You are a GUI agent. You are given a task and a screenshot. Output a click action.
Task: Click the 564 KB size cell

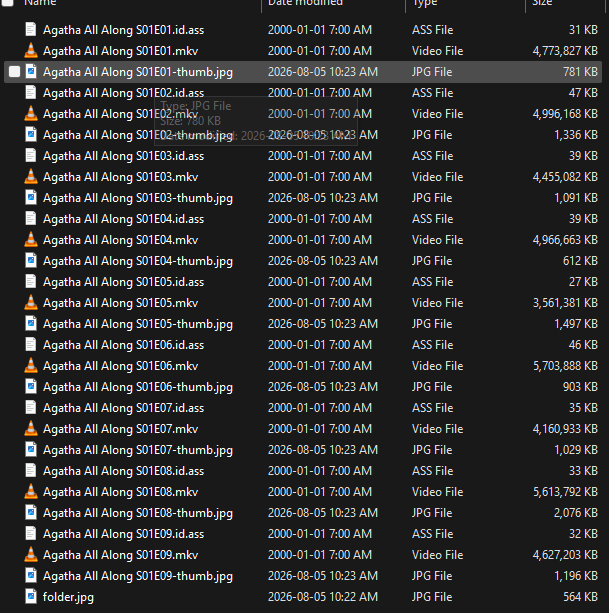[x=580, y=597]
